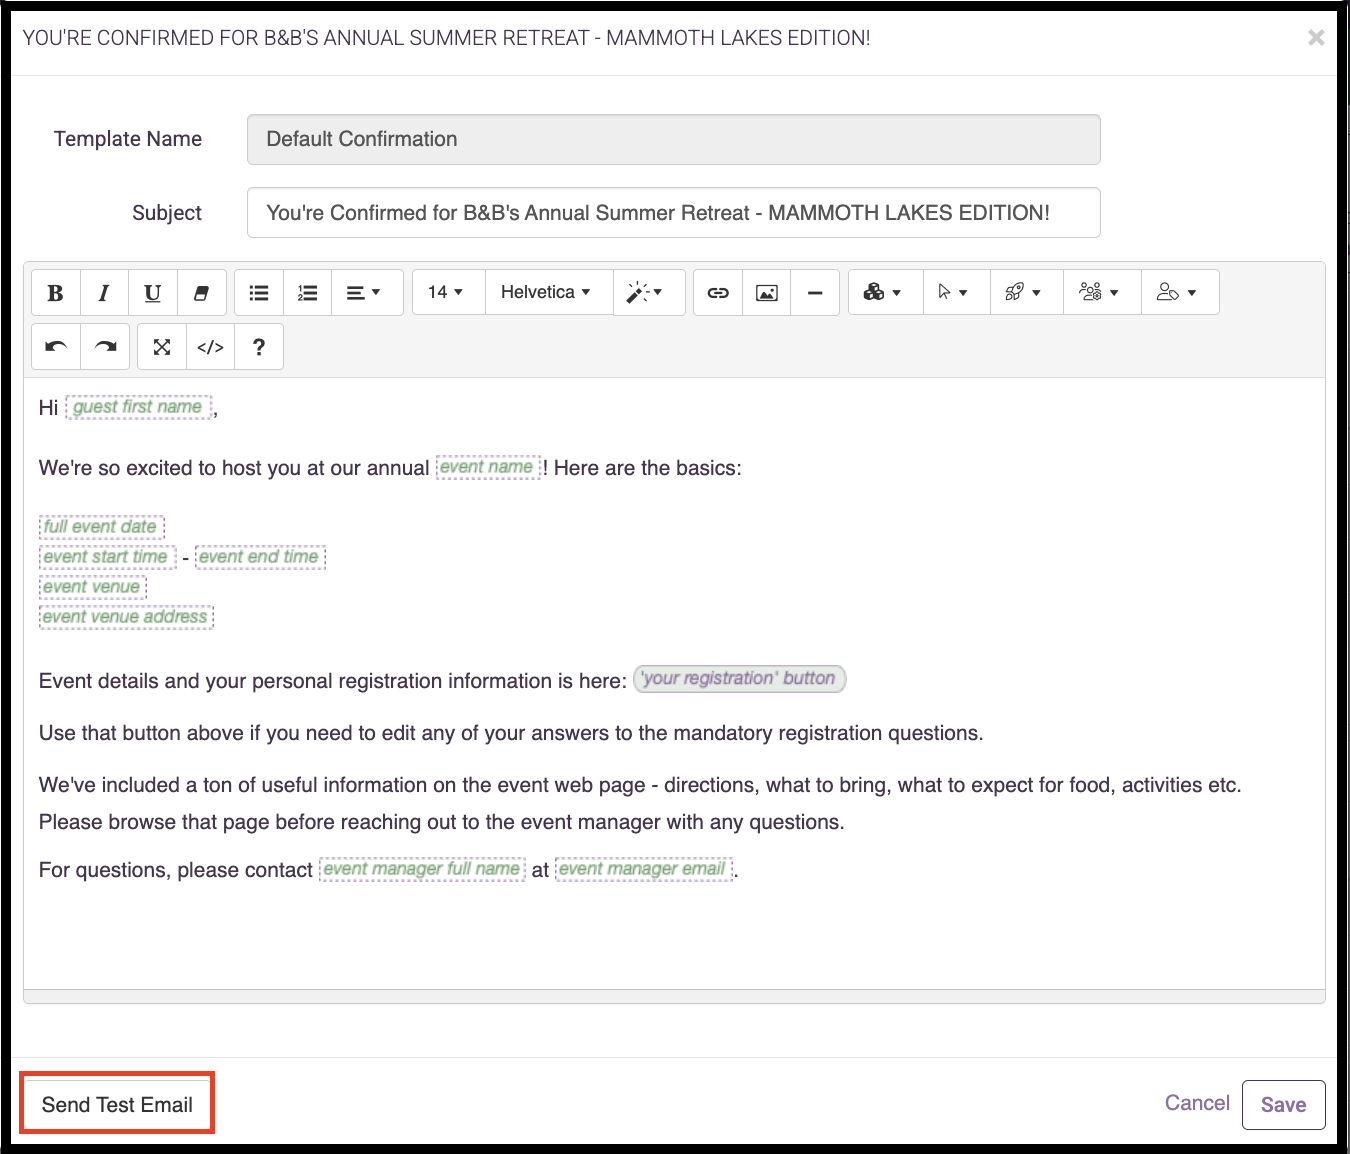Image resolution: width=1350 pixels, height=1154 pixels.
Task: Click the line 'Please browse that page'
Action: coord(441,822)
